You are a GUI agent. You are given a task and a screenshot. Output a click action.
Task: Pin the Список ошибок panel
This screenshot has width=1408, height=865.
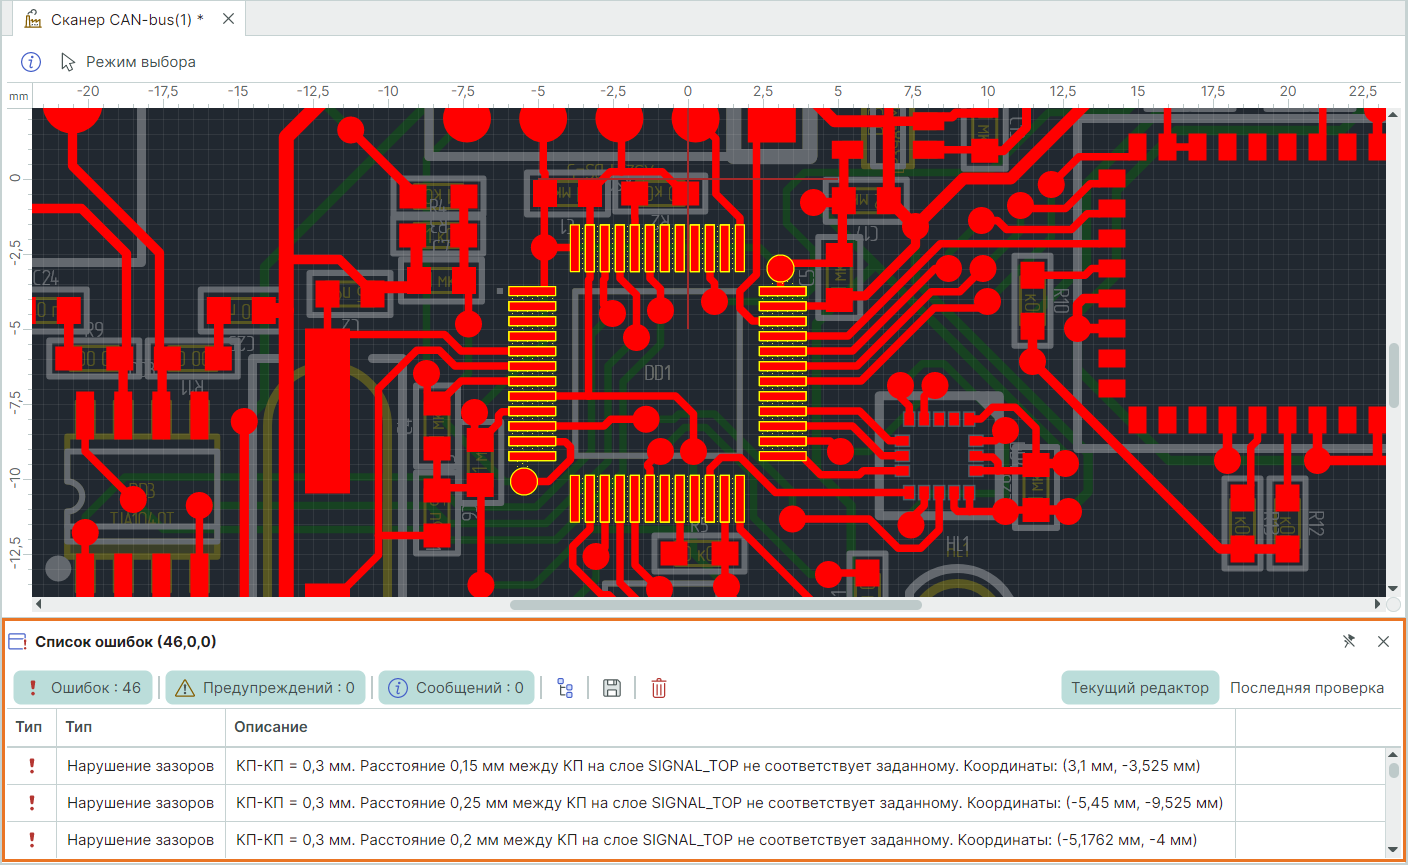[x=1348, y=641]
